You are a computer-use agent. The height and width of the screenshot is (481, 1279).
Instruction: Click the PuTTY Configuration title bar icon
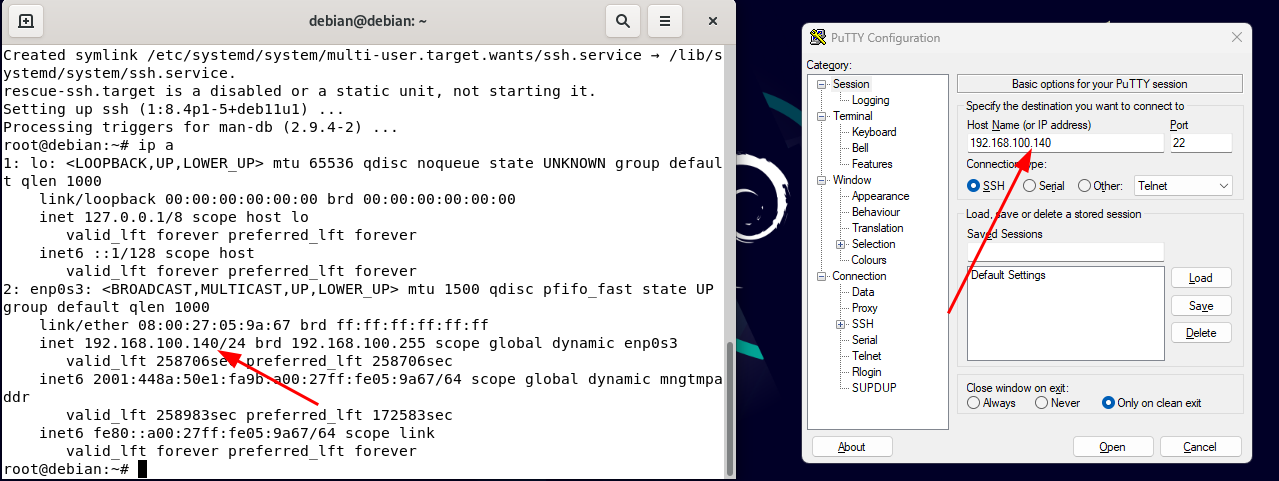[x=819, y=38]
